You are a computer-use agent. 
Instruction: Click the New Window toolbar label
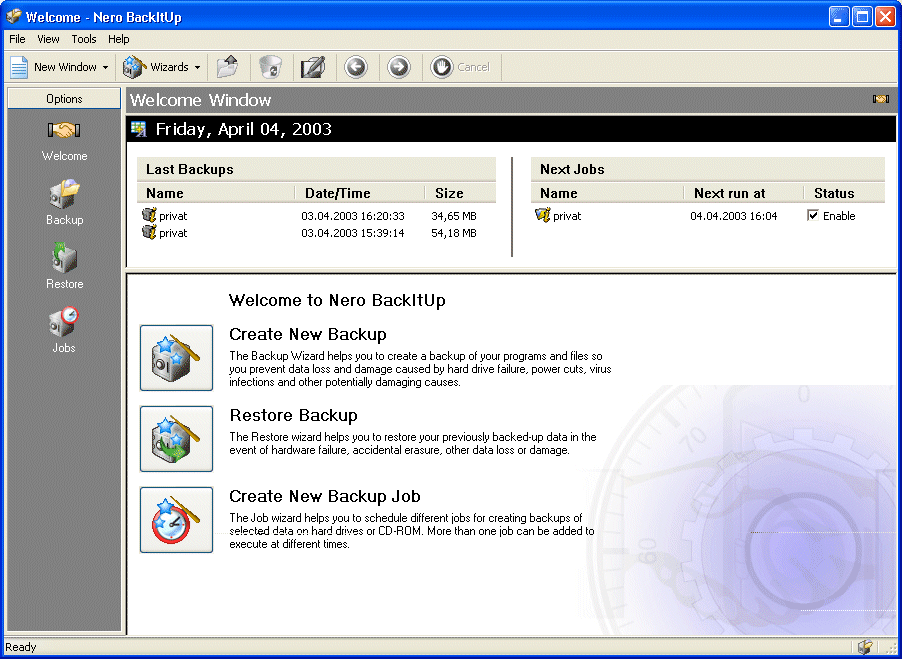click(65, 67)
